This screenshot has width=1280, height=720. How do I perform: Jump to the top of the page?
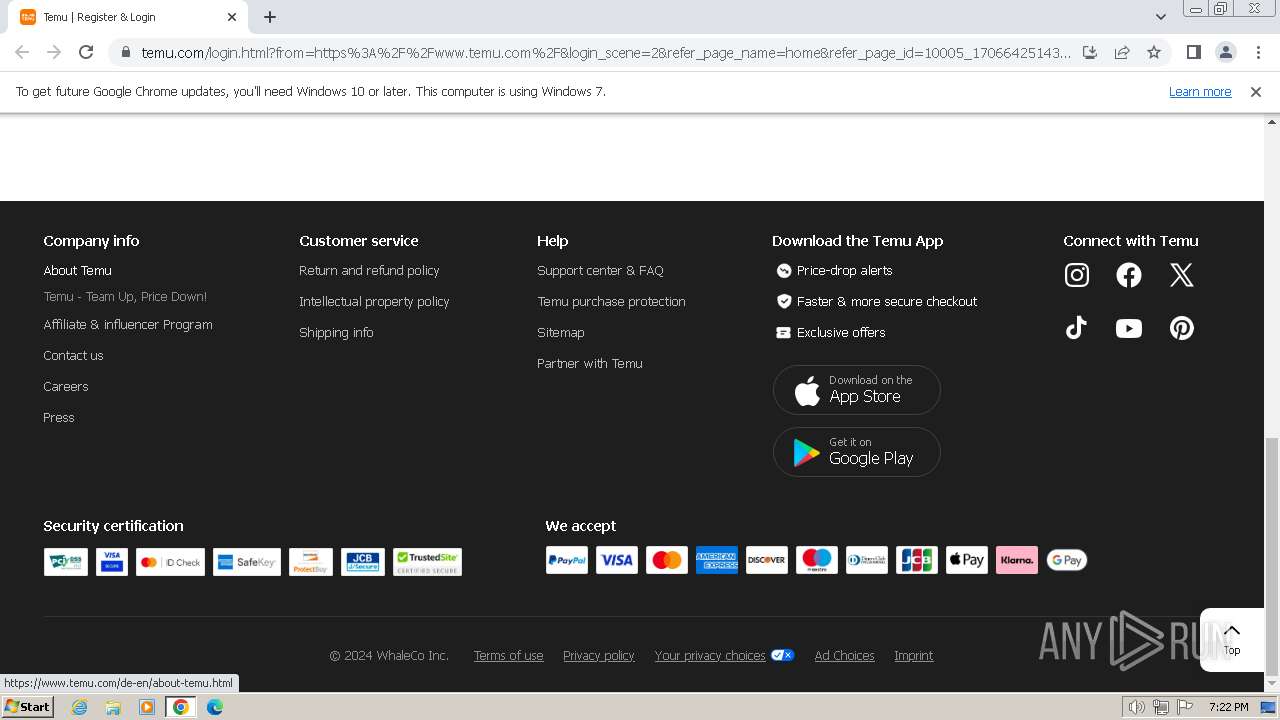click(1232, 639)
